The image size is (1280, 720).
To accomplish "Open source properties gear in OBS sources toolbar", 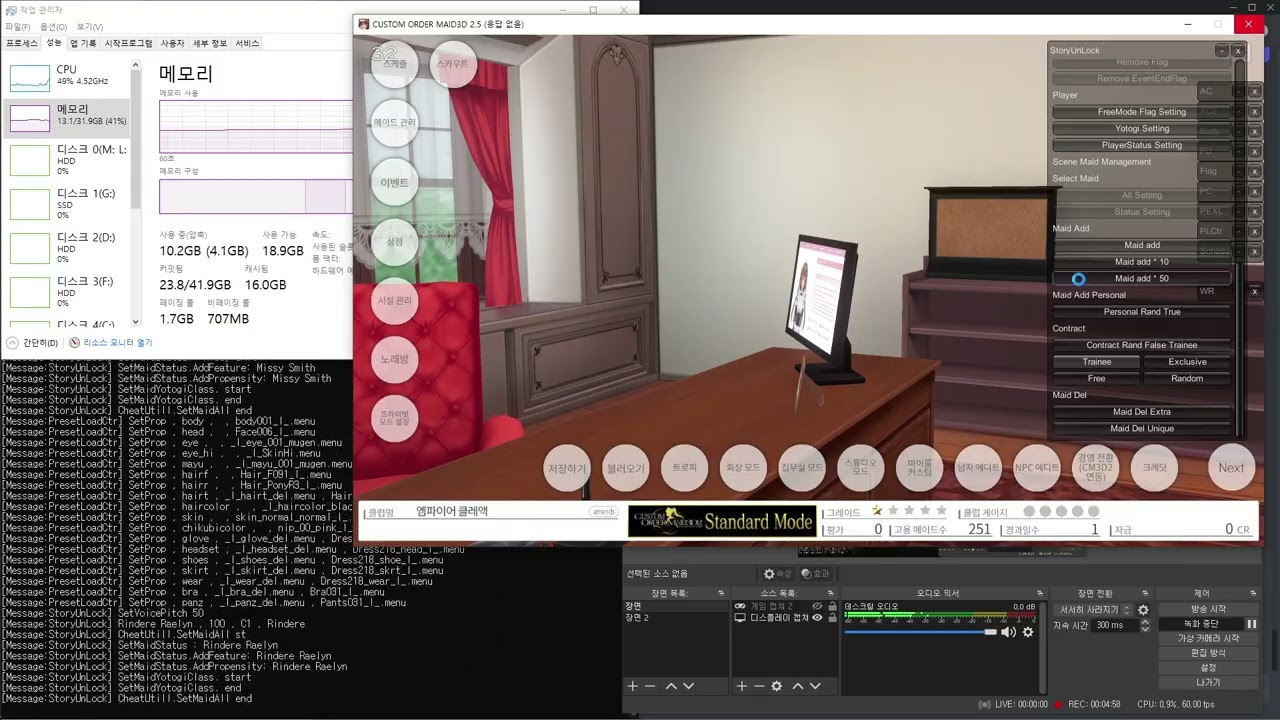I will (777, 686).
